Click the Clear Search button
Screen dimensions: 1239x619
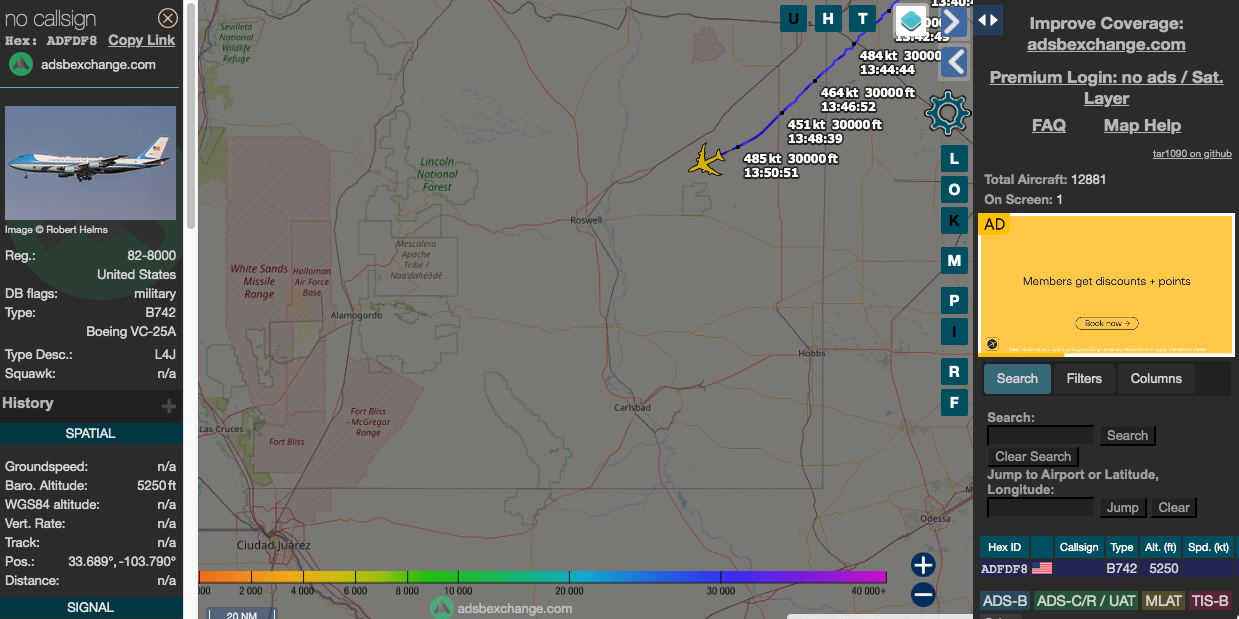click(x=1033, y=456)
